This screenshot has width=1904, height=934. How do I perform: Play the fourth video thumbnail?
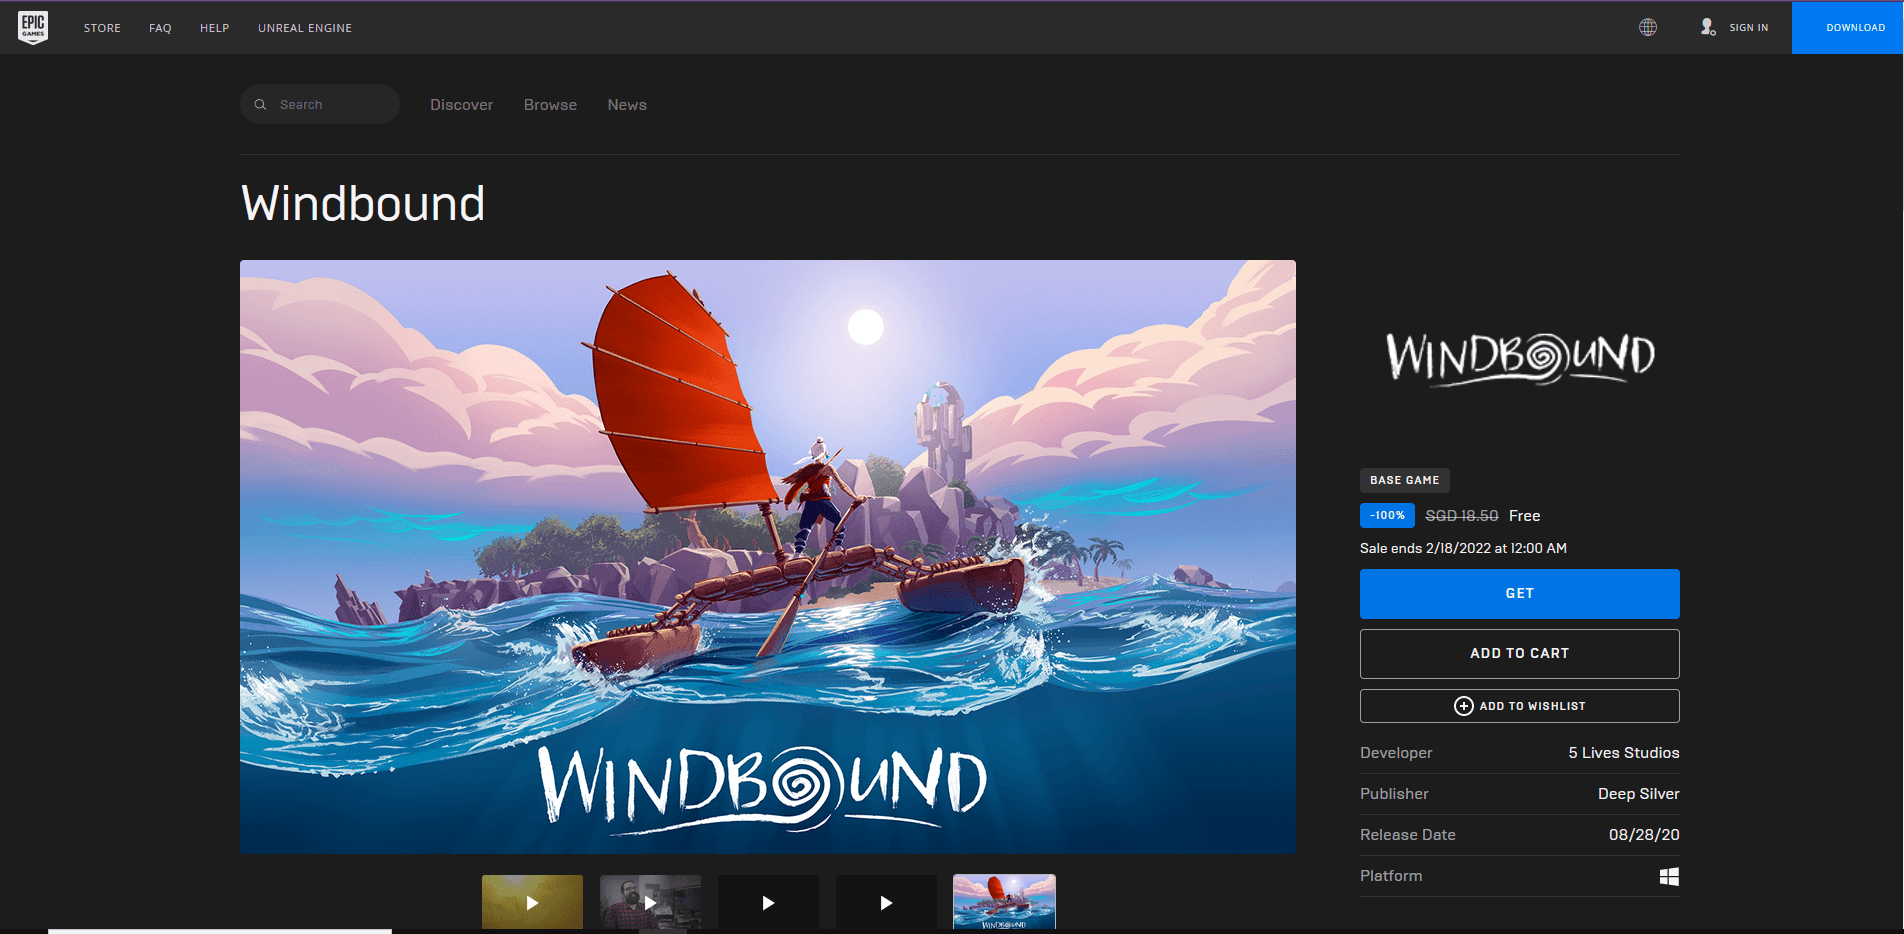[x=886, y=902]
